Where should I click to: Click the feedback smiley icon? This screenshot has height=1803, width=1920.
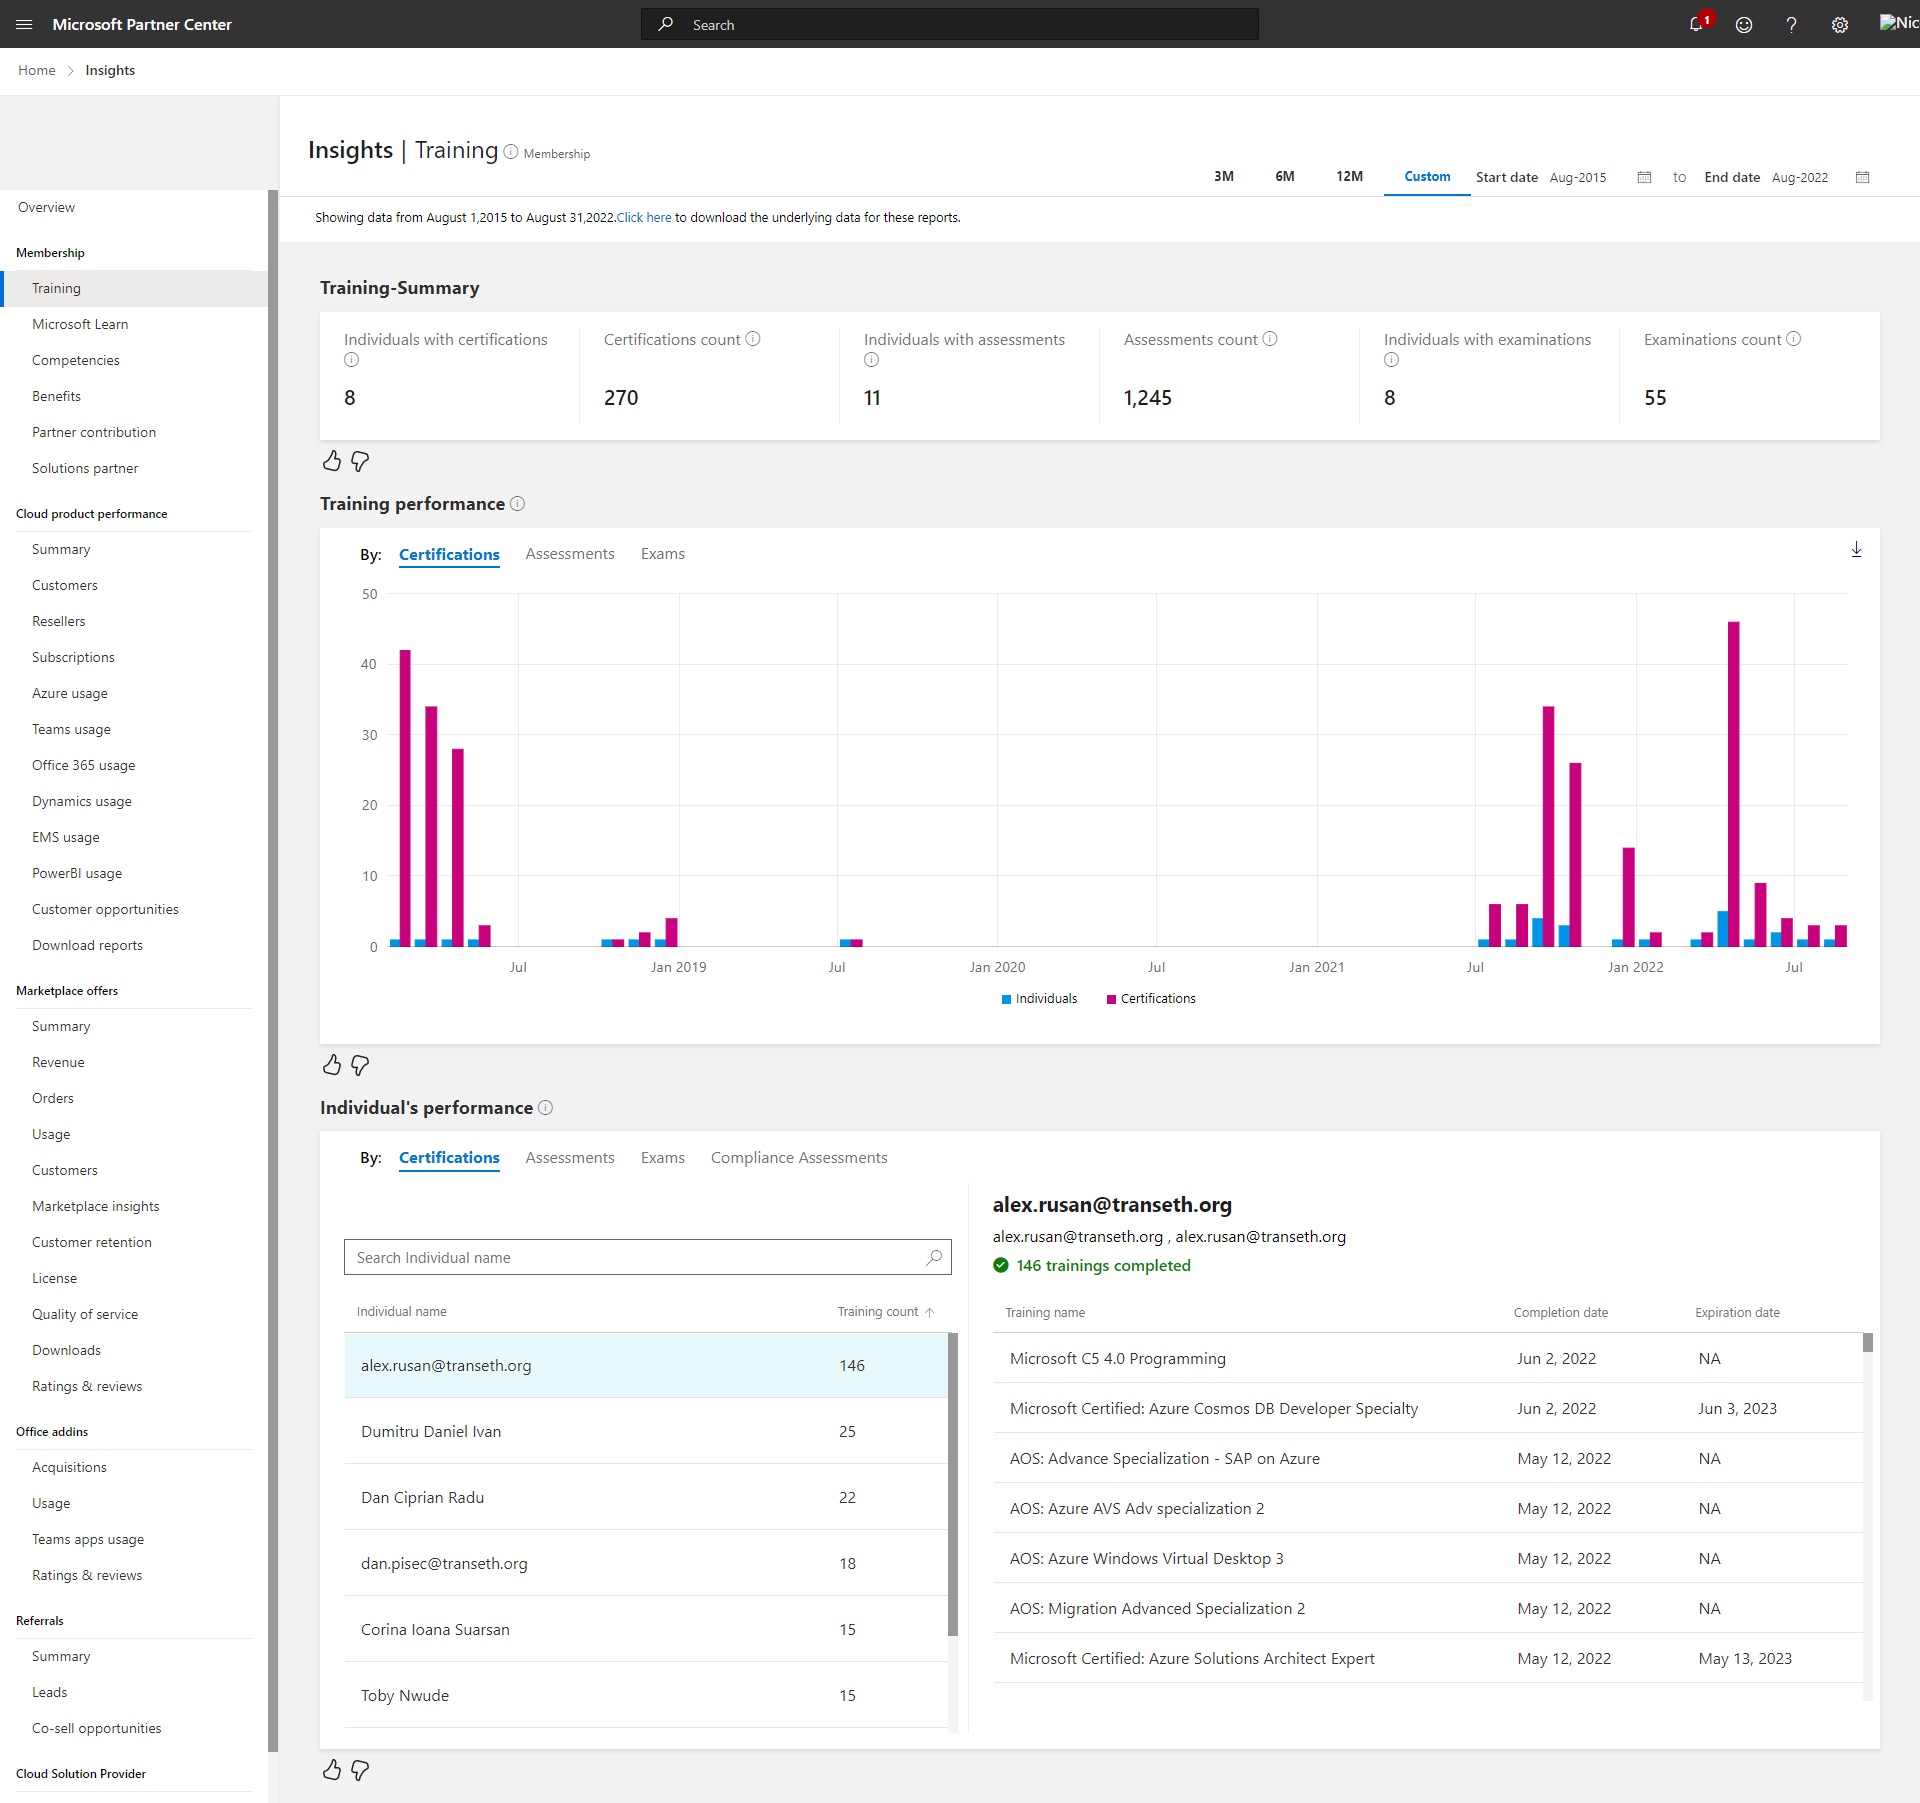[1744, 25]
